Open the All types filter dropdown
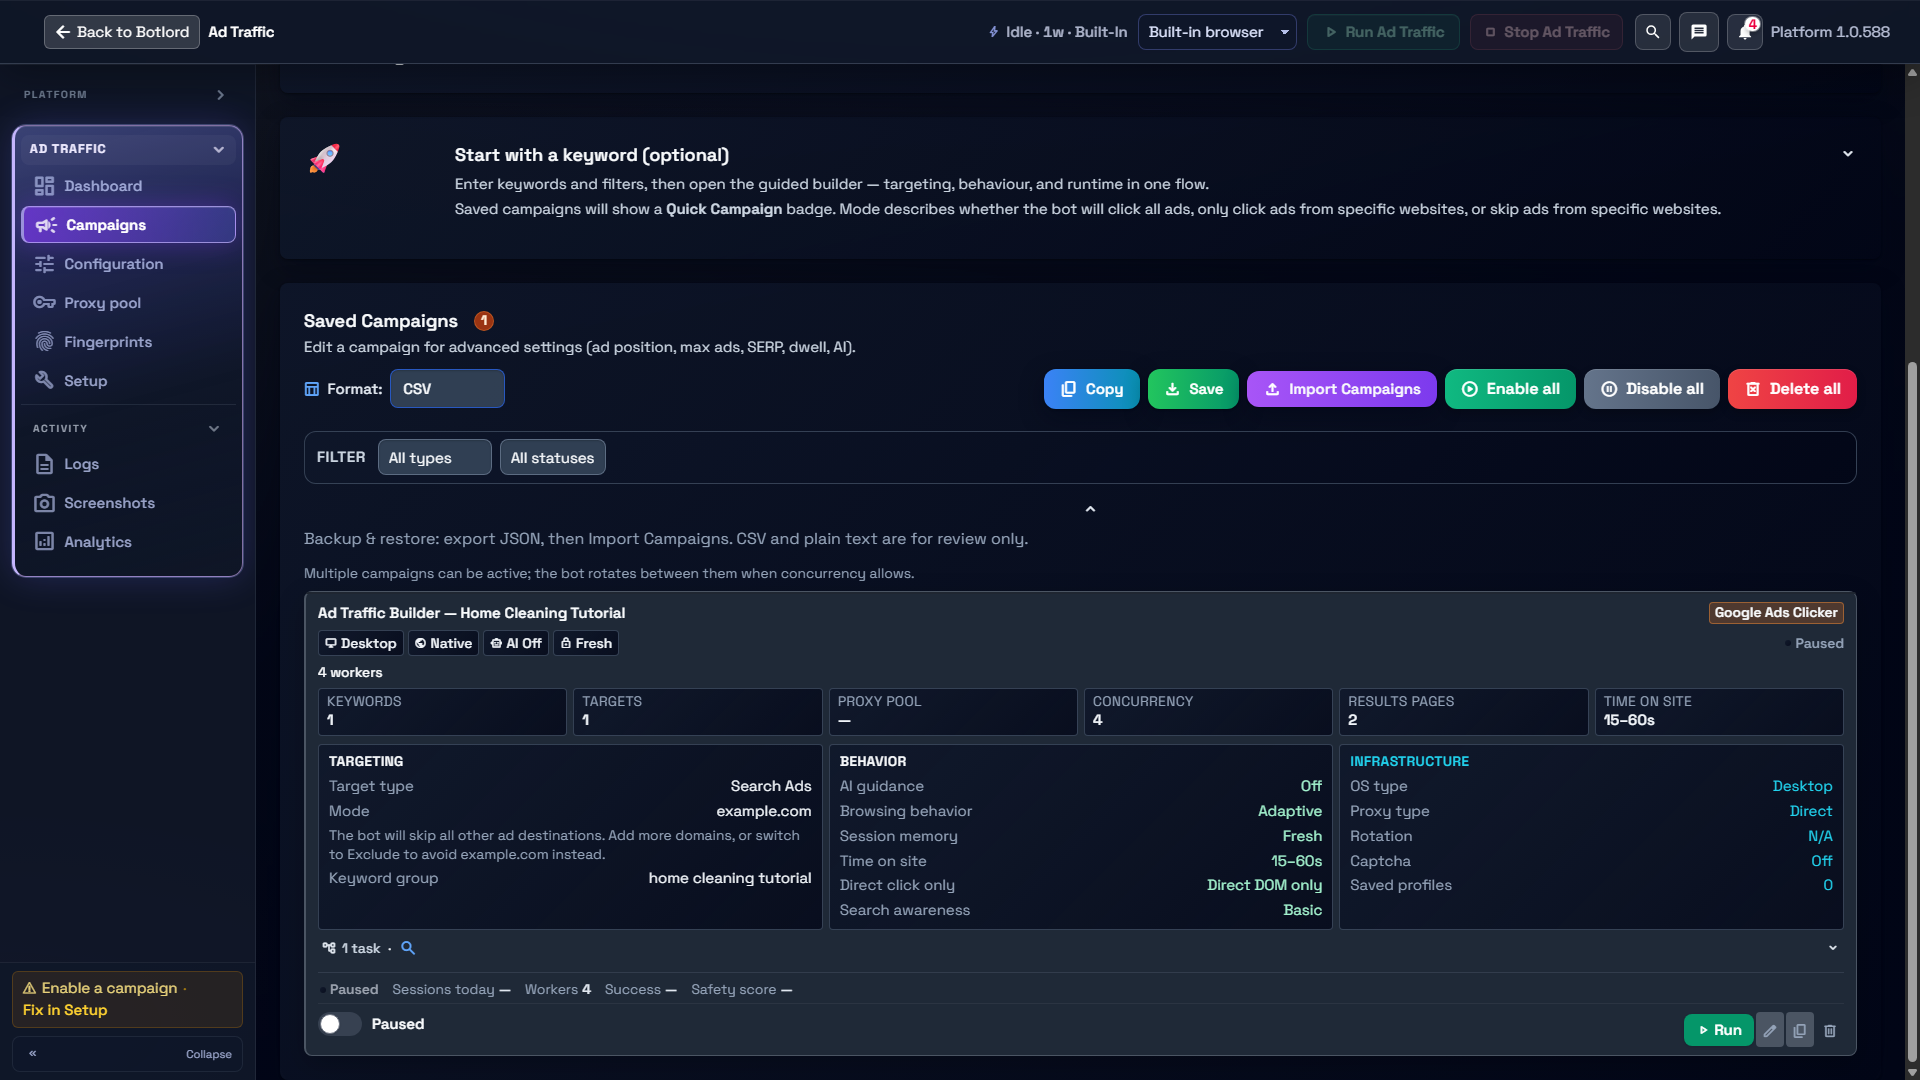 tap(434, 458)
